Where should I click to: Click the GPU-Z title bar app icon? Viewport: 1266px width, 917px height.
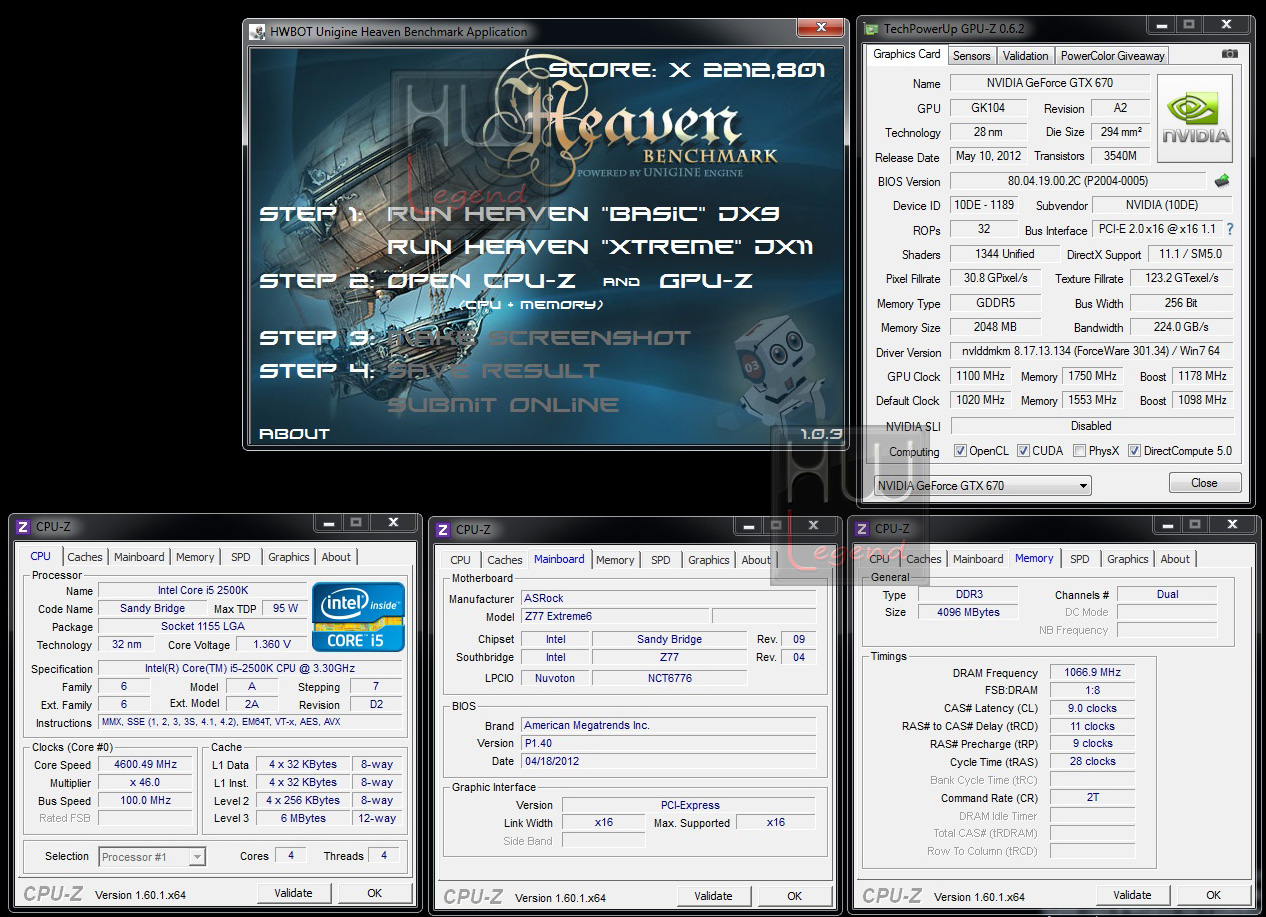pyautogui.click(x=871, y=30)
